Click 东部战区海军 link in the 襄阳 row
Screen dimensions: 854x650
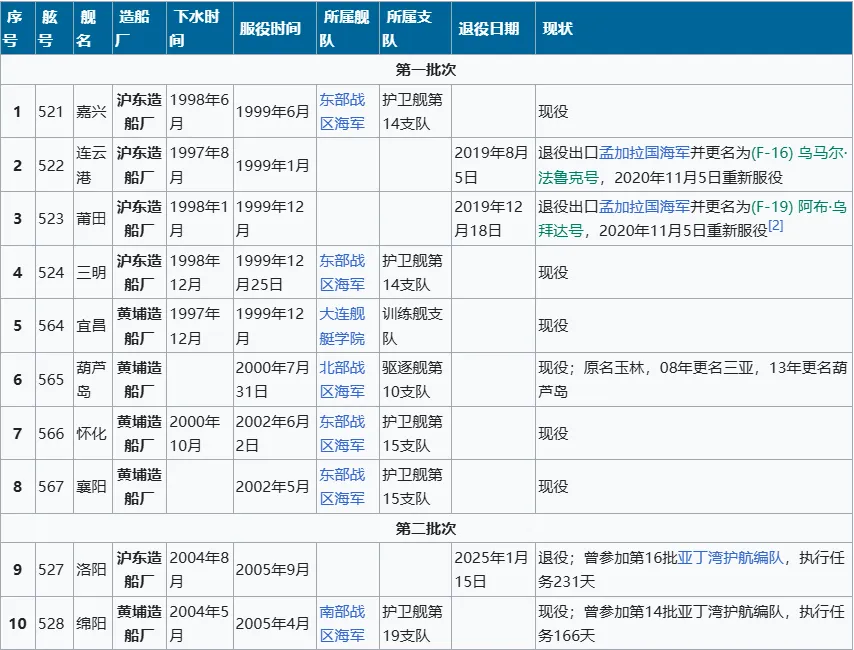342,486
